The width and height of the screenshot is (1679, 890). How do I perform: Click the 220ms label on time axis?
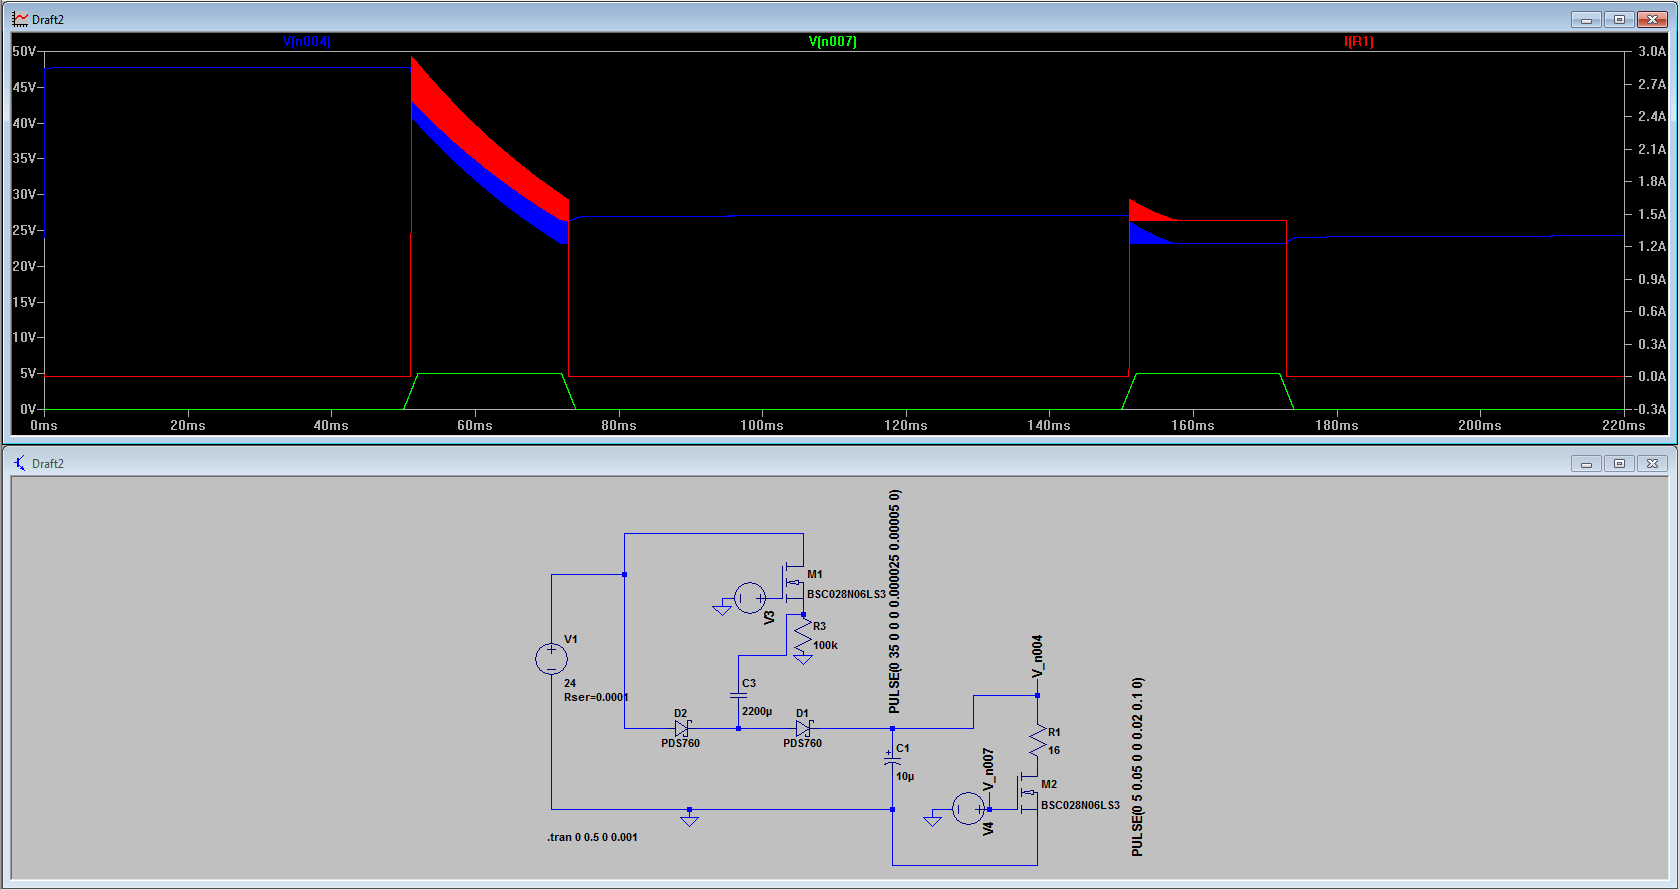[x=1623, y=425]
